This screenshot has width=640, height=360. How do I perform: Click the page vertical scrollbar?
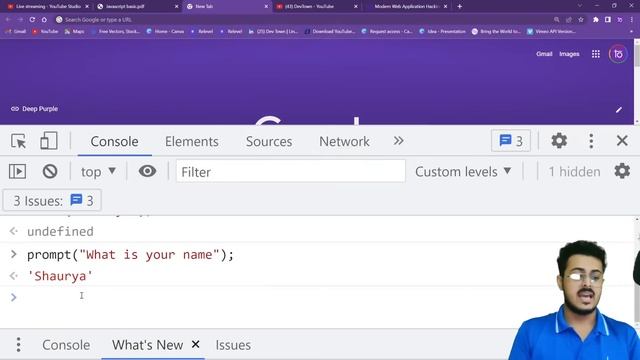(x=637, y=82)
